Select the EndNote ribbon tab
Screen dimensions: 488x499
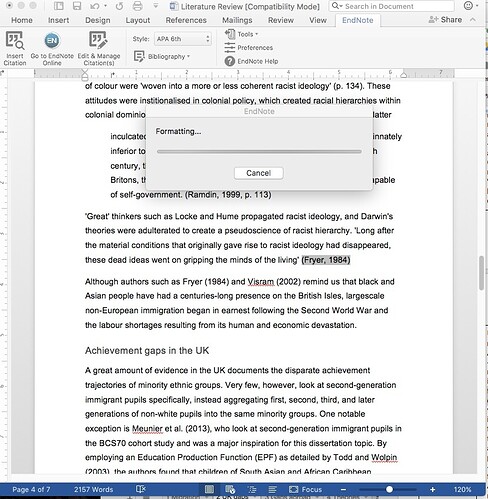(358, 20)
